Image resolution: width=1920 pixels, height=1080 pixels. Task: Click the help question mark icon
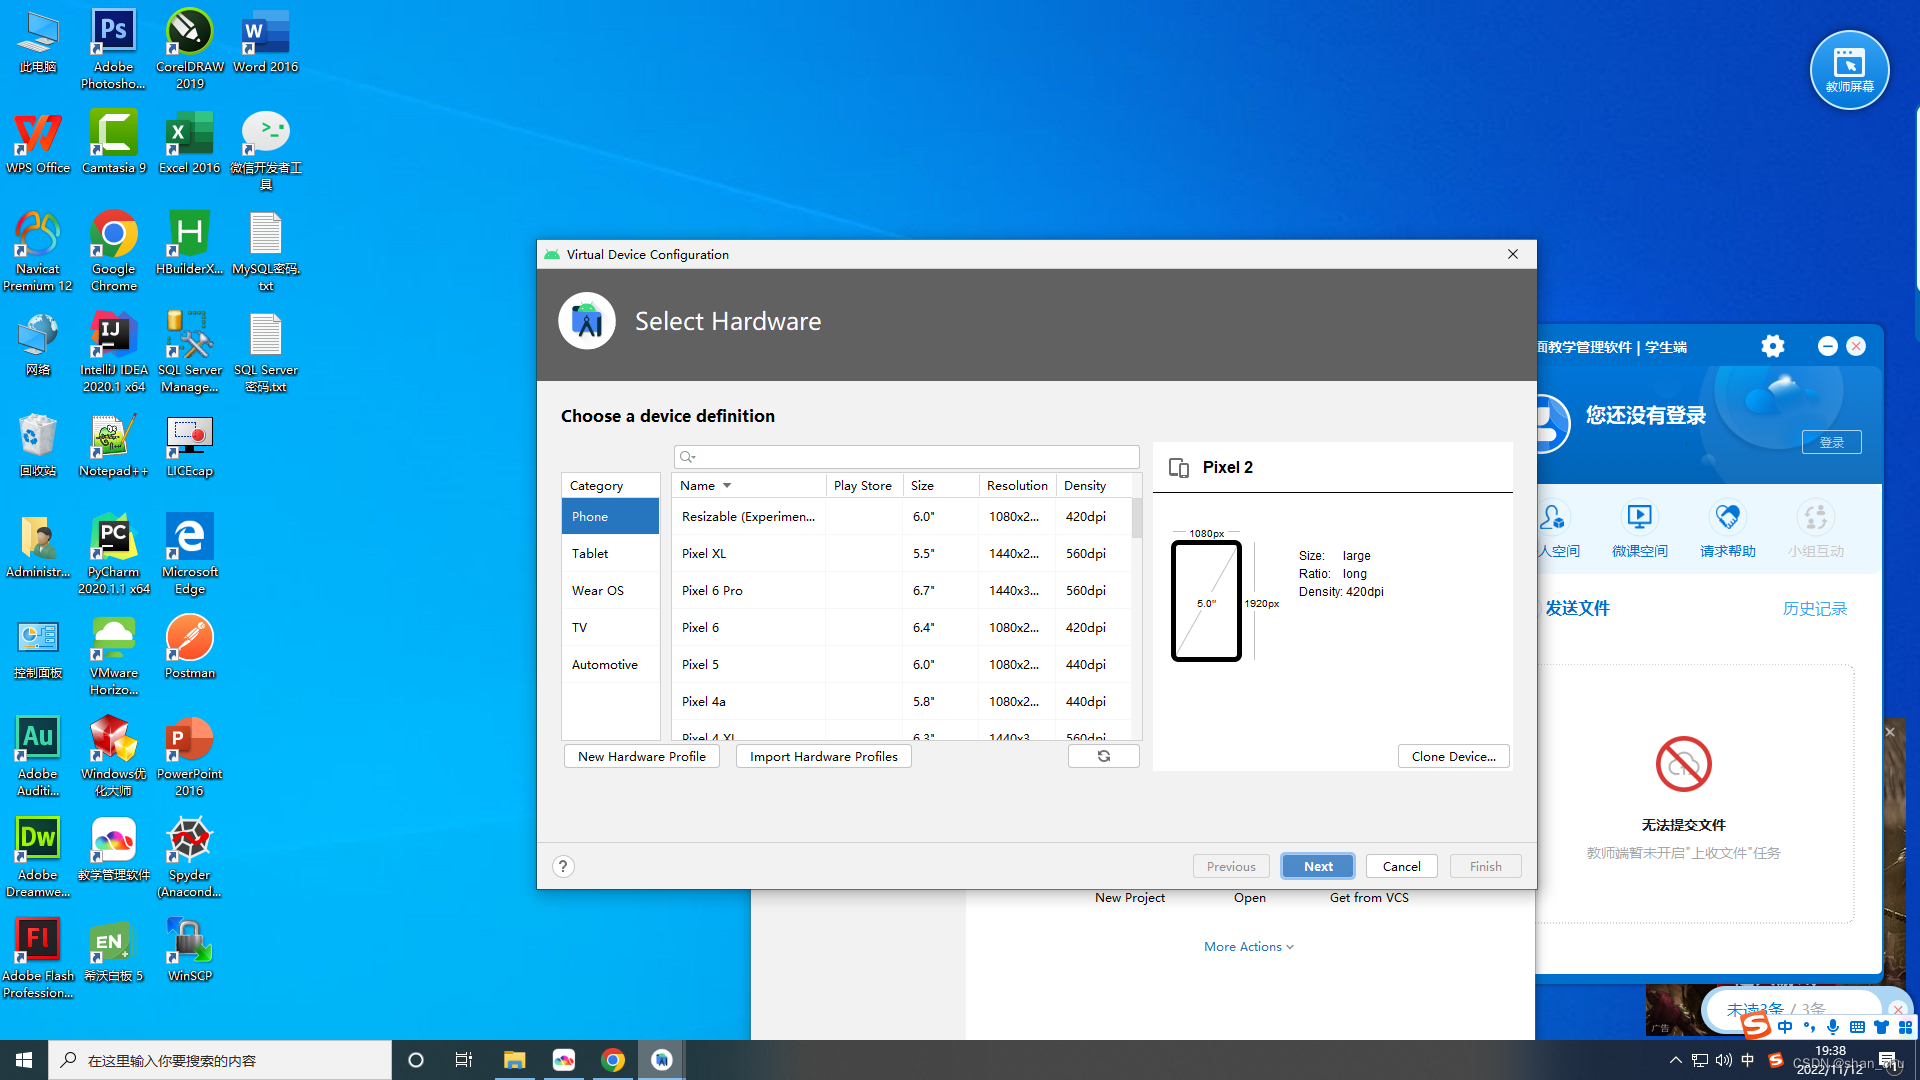563,866
